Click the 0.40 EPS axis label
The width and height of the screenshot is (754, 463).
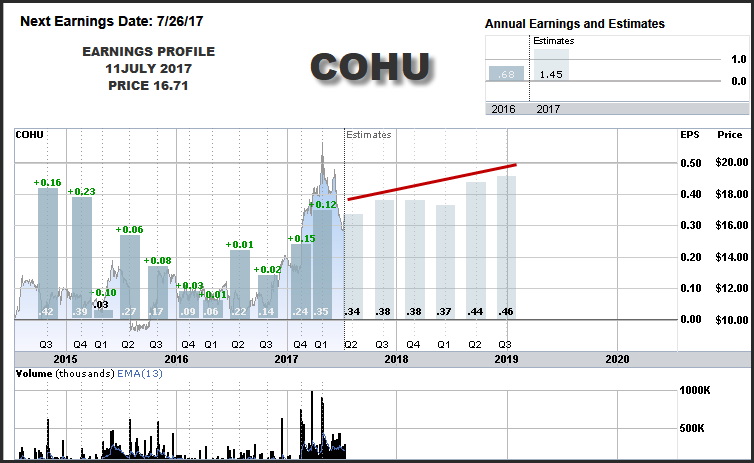(x=691, y=194)
